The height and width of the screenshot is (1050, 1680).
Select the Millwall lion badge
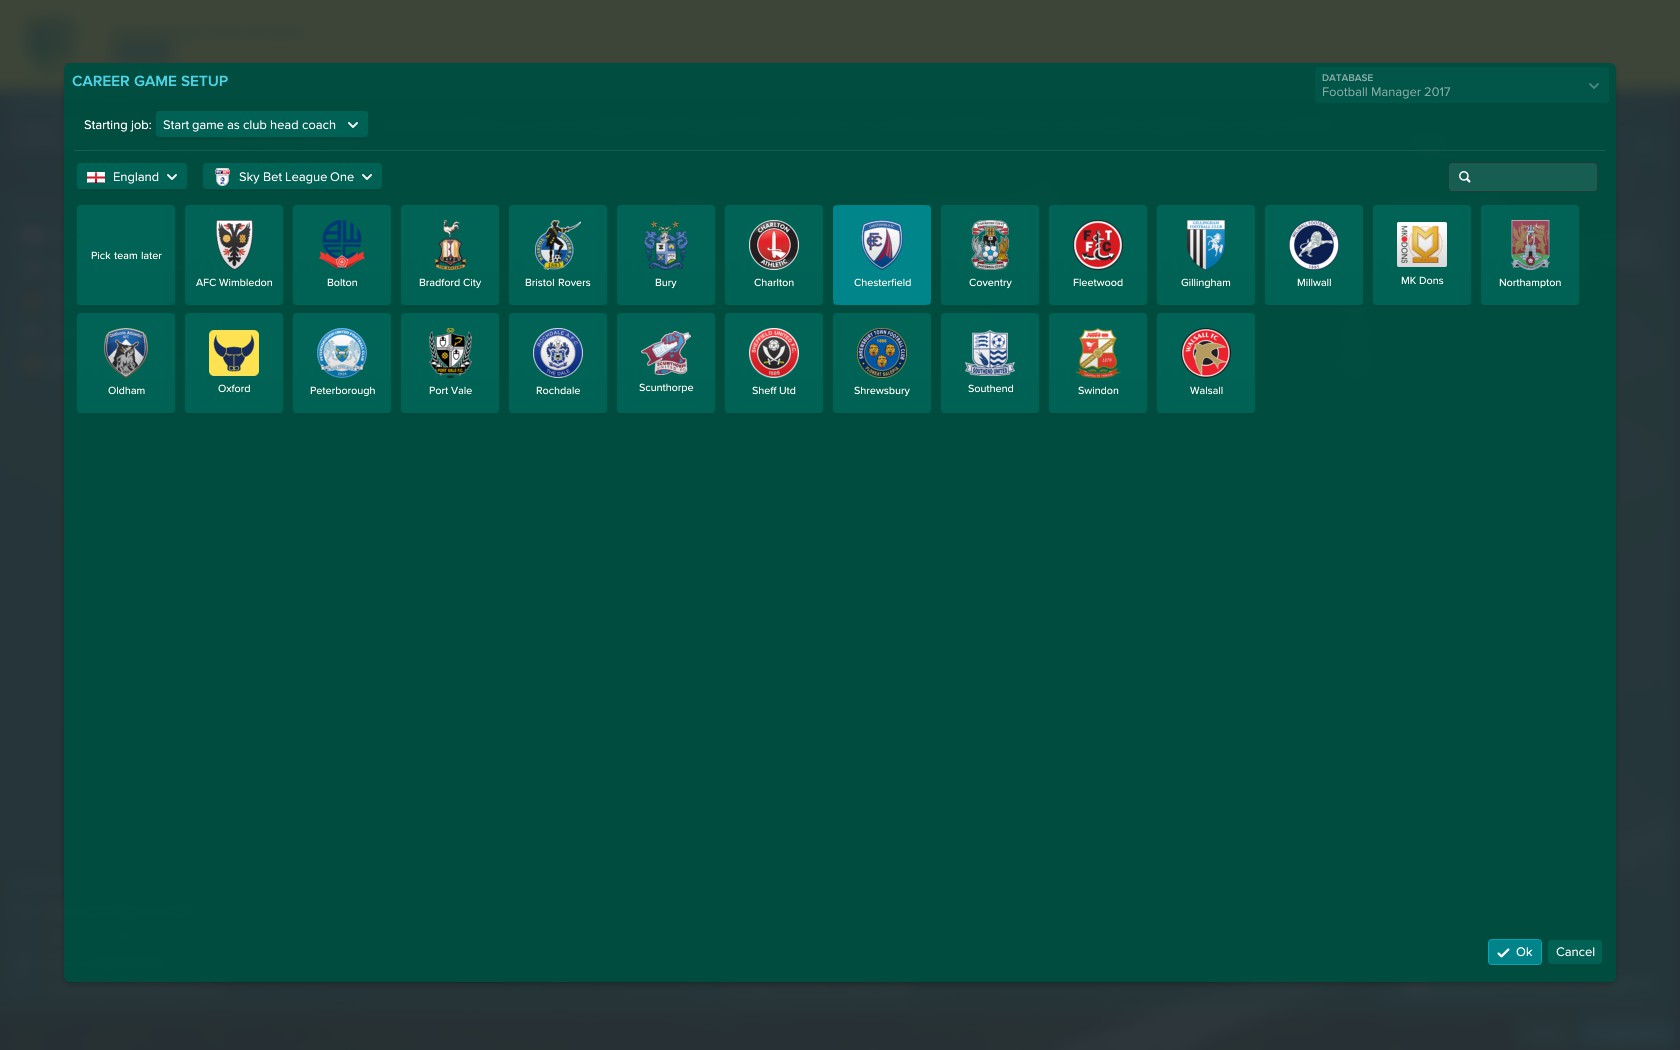pos(1314,246)
